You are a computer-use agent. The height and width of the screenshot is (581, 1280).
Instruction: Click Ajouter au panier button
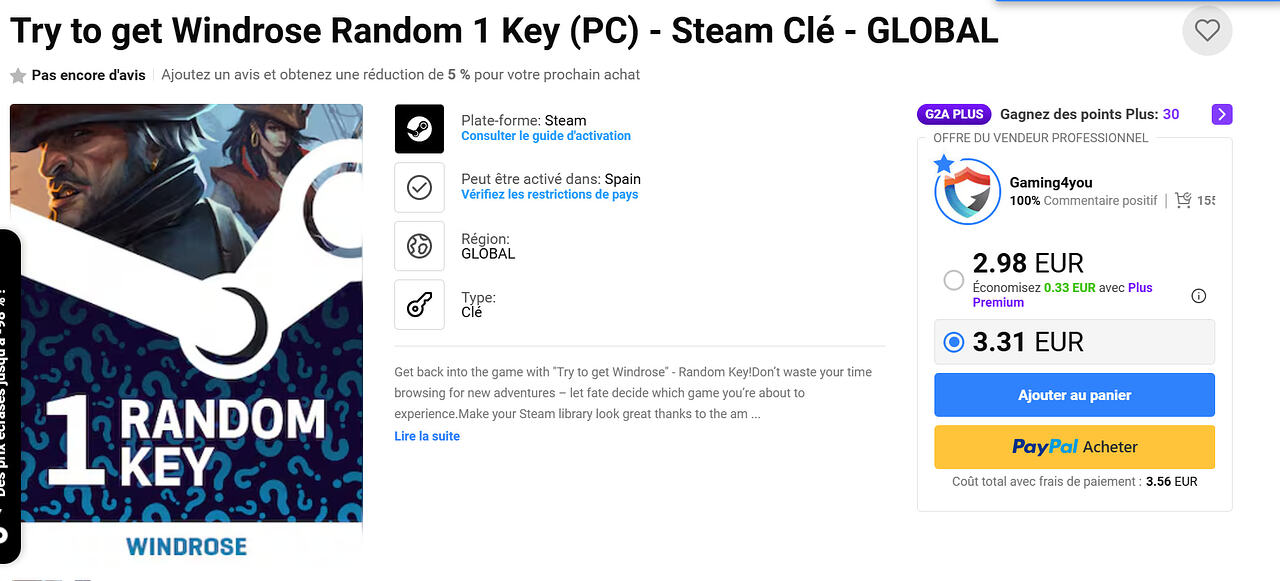coord(1074,395)
